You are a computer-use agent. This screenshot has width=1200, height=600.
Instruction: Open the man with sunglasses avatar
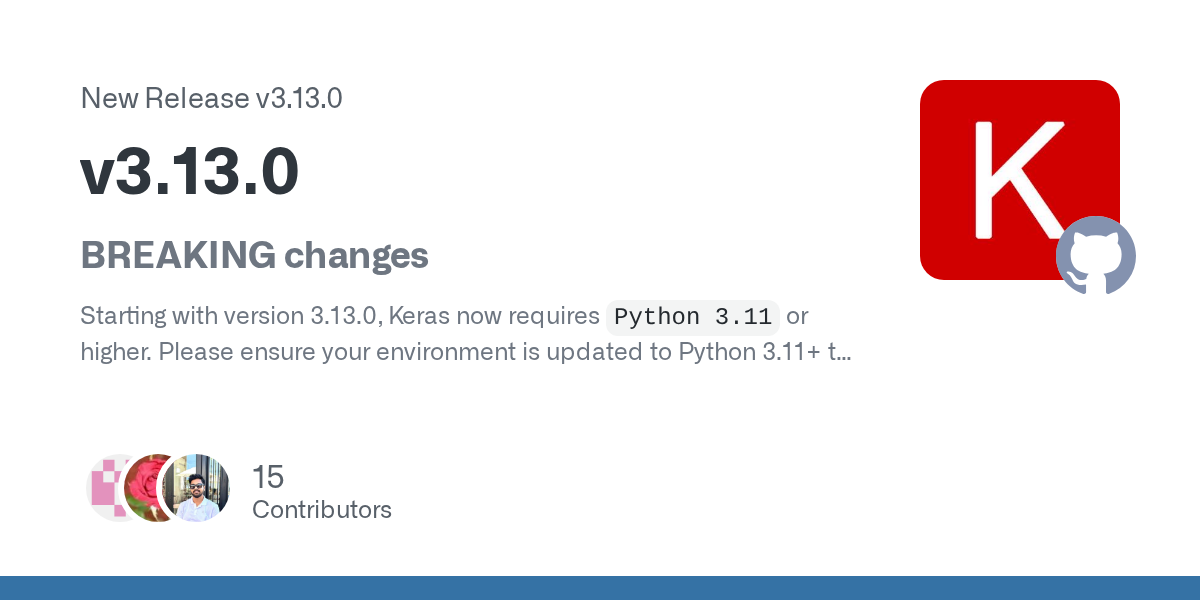tap(197, 488)
